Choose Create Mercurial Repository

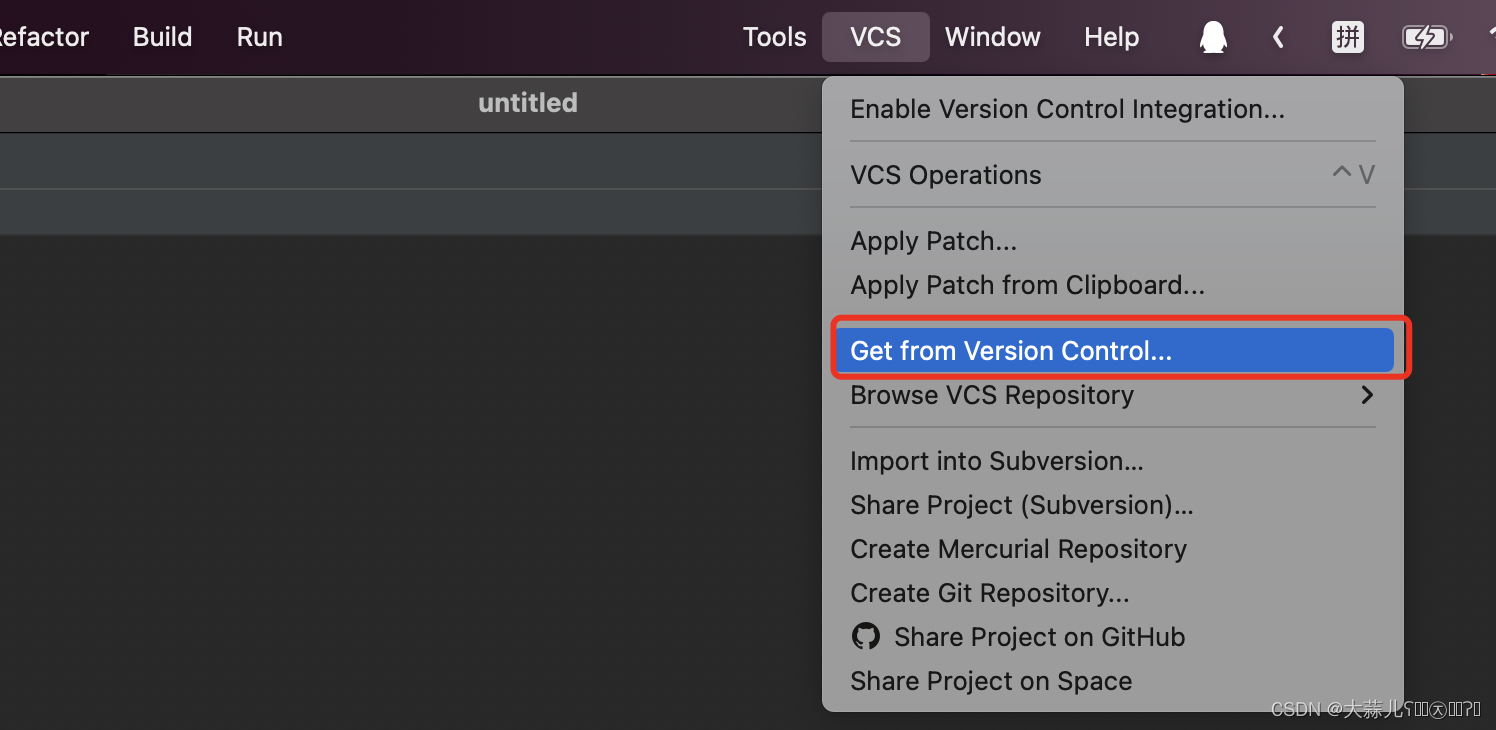1018,549
